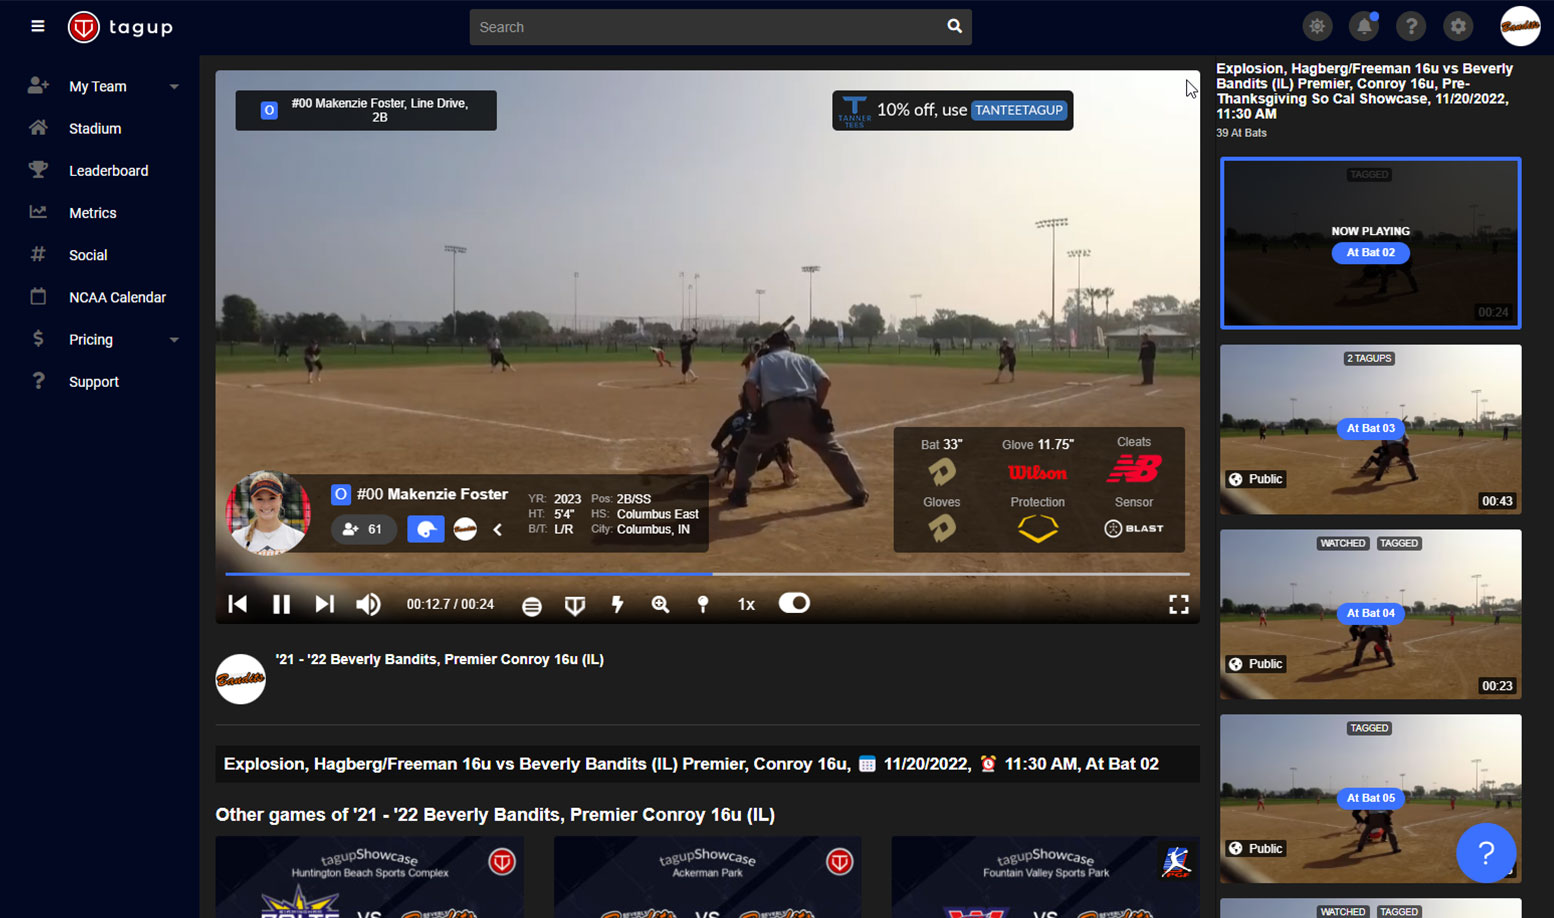Open the Leaderboard trophy icon

[x=37, y=170]
